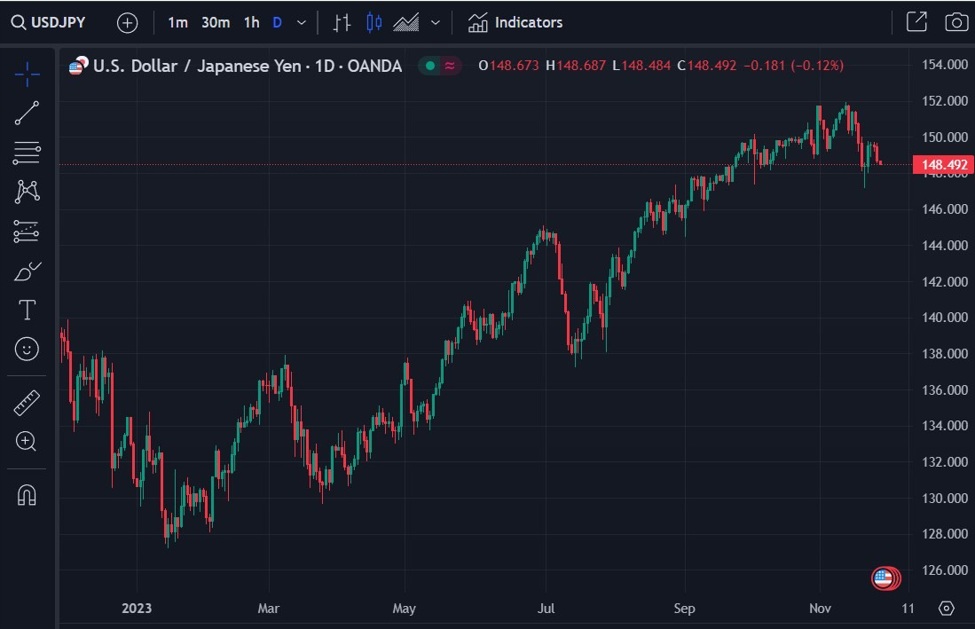
Task: Select the Trend Line drawing tool
Action: tap(27, 112)
